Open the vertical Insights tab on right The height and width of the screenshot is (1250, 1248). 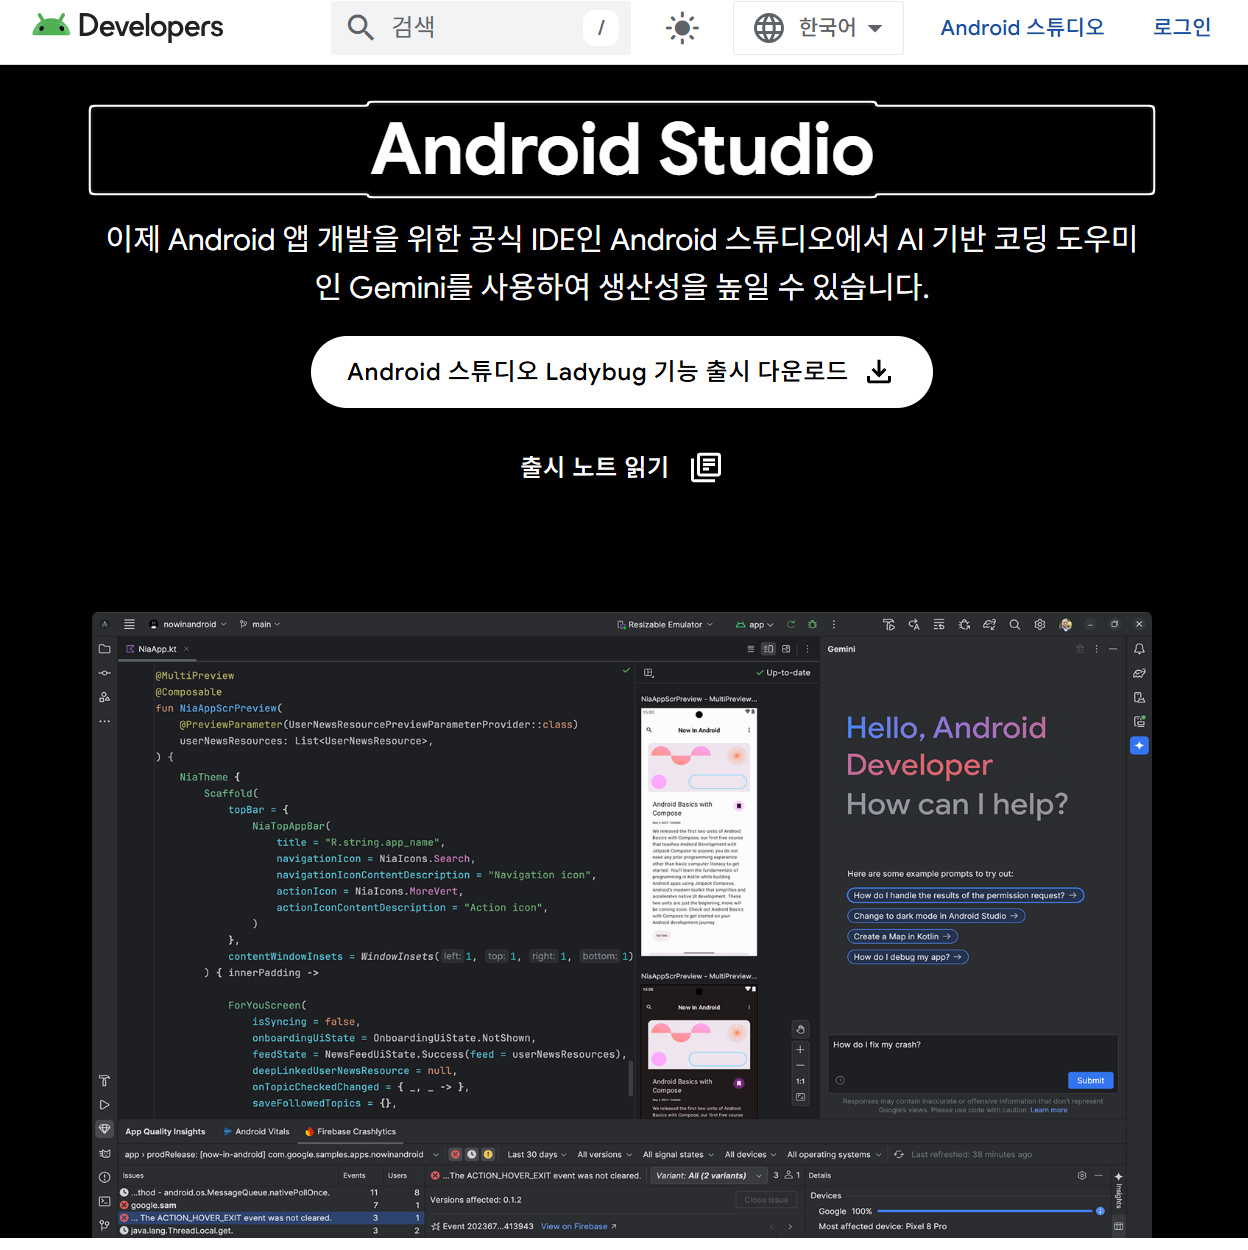tap(1119, 1191)
